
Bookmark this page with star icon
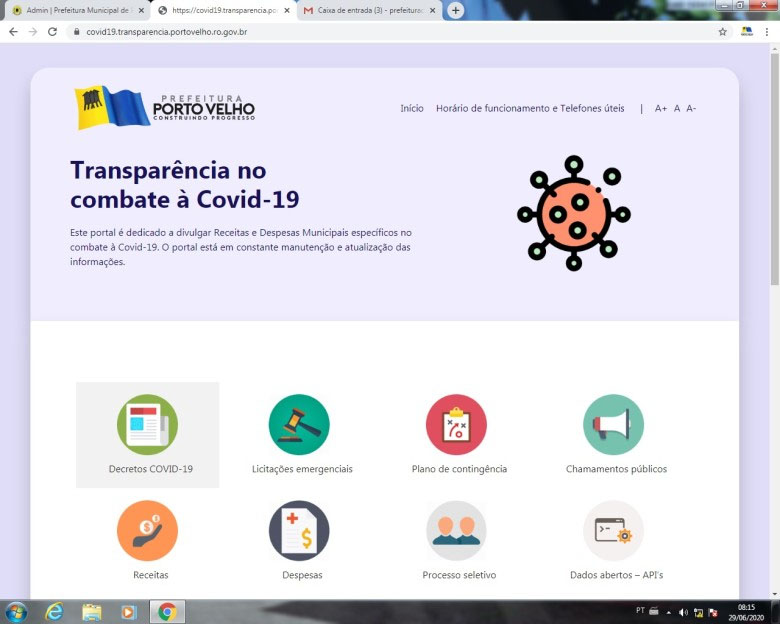[x=722, y=32]
